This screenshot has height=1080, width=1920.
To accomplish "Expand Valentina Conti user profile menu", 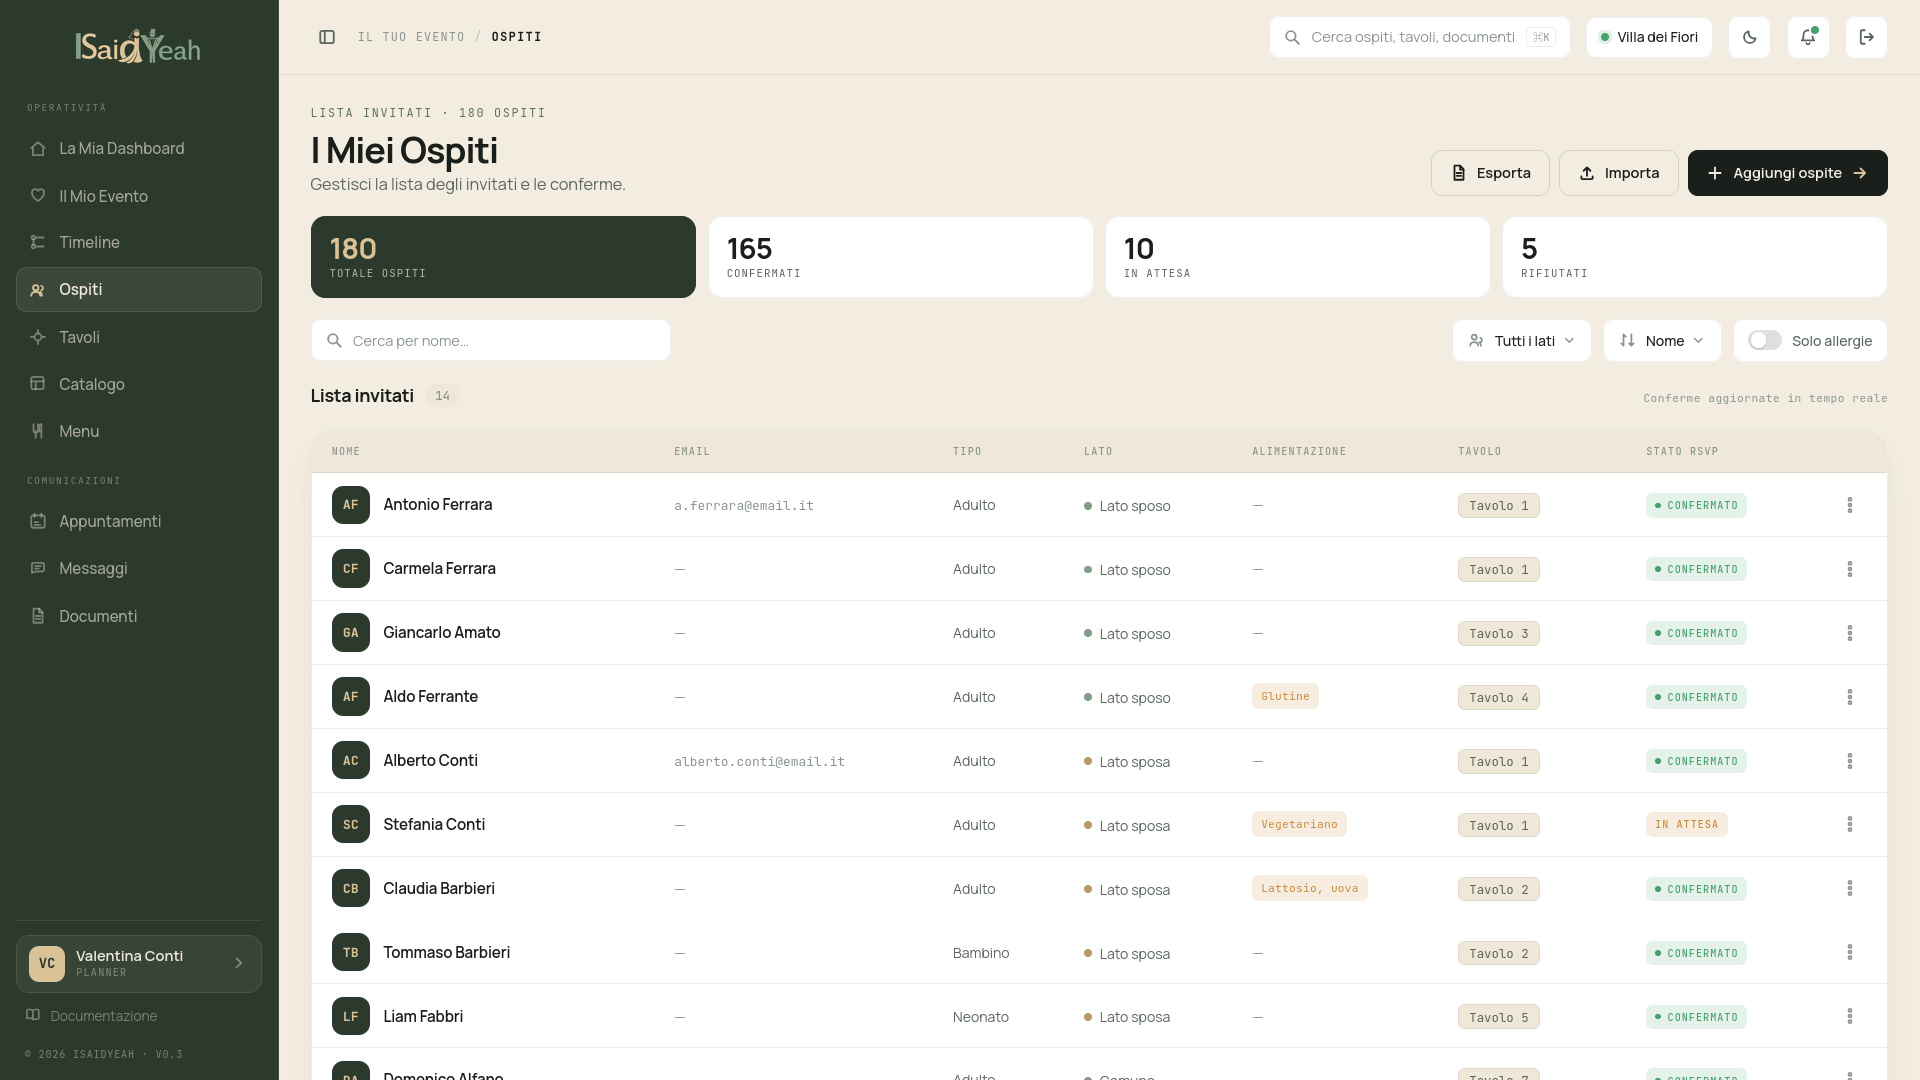I will tap(139, 964).
